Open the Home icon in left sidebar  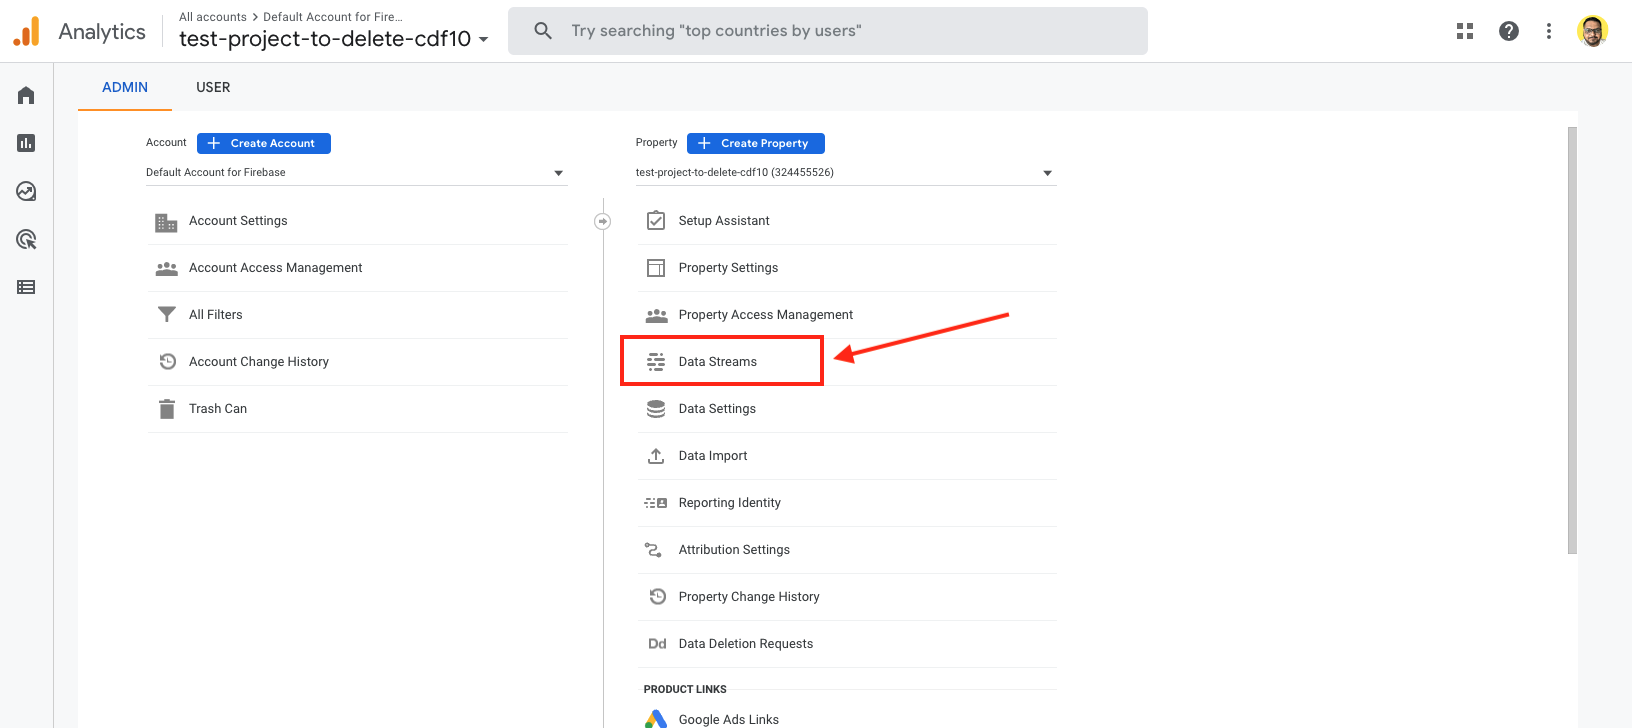[x=26, y=95]
